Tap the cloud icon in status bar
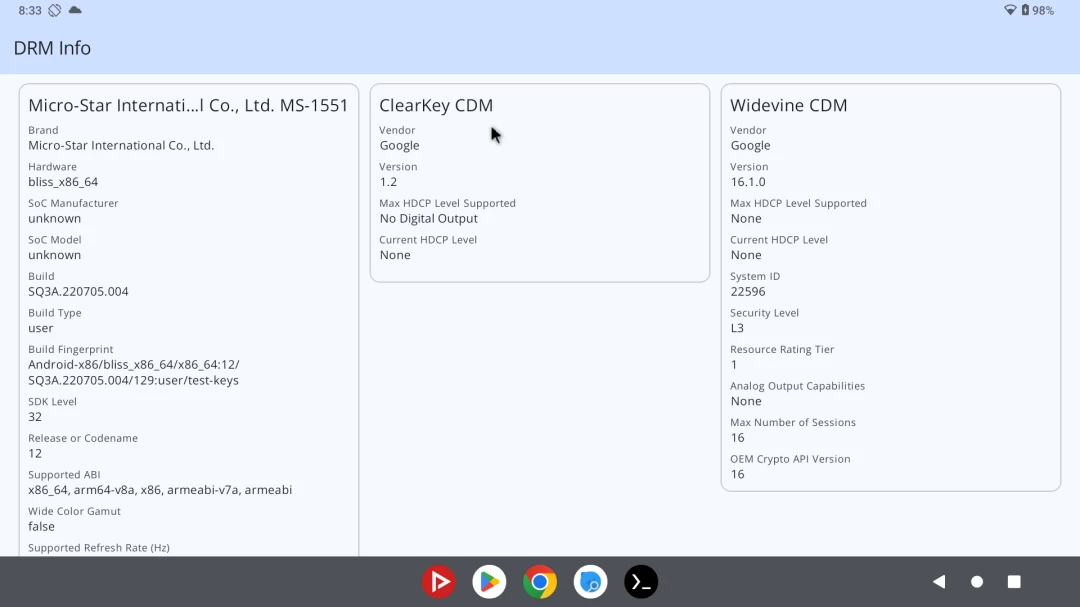1080x607 pixels. click(75, 10)
